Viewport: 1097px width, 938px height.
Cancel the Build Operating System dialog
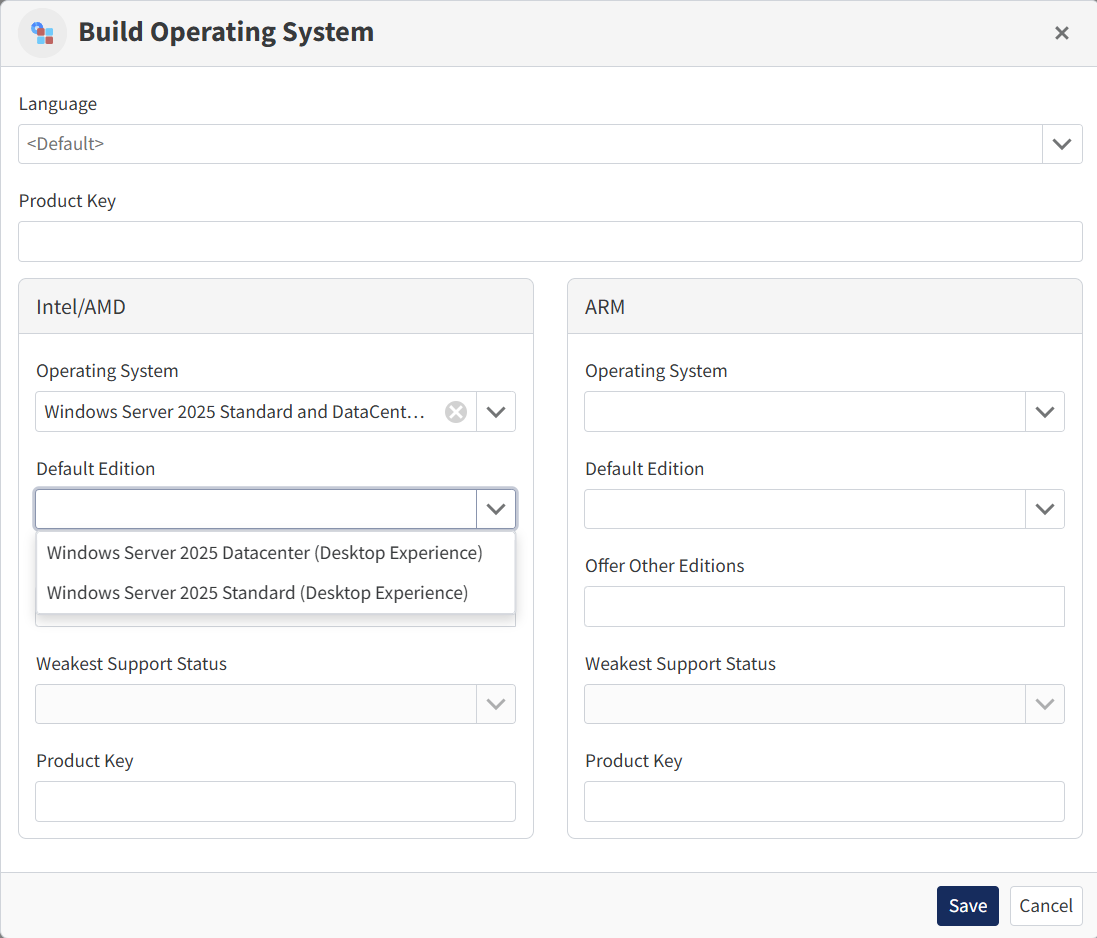click(1046, 906)
